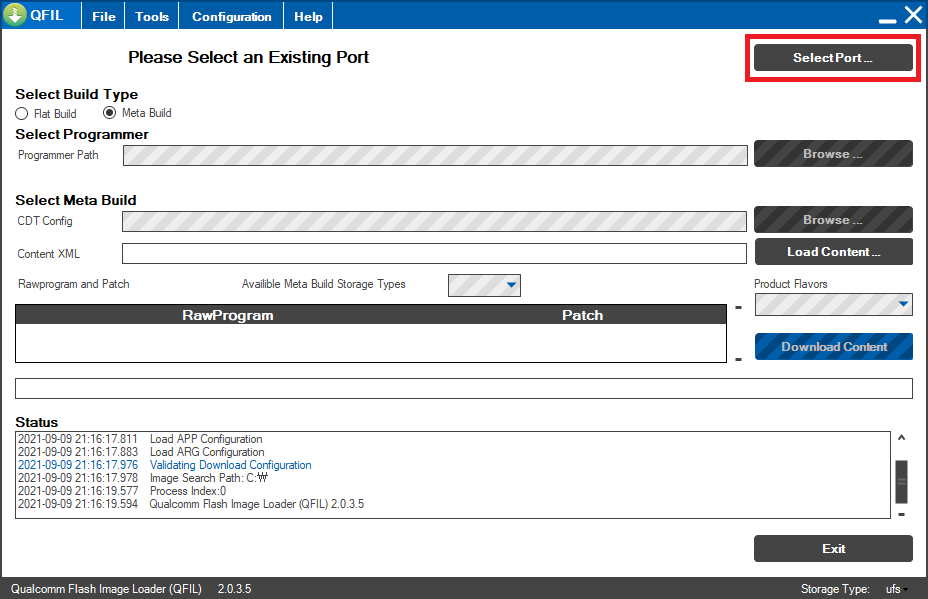Viewport: 928px width, 599px height.
Task: Click the Status log scrollbar thumb
Action: [901, 481]
